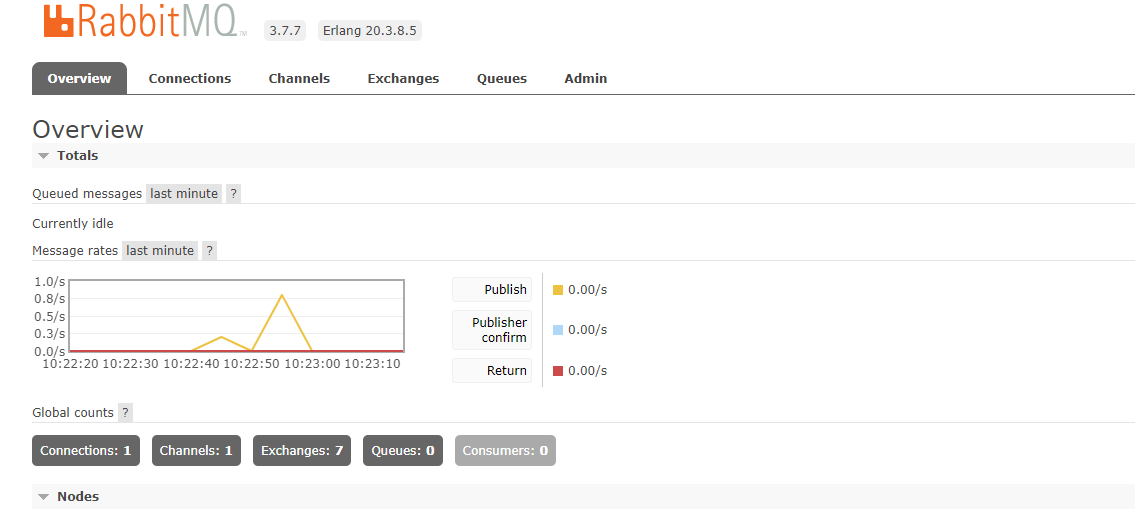Click the 1.0/s chart axis label
1135x513 pixels.
[x=50, y=281]
